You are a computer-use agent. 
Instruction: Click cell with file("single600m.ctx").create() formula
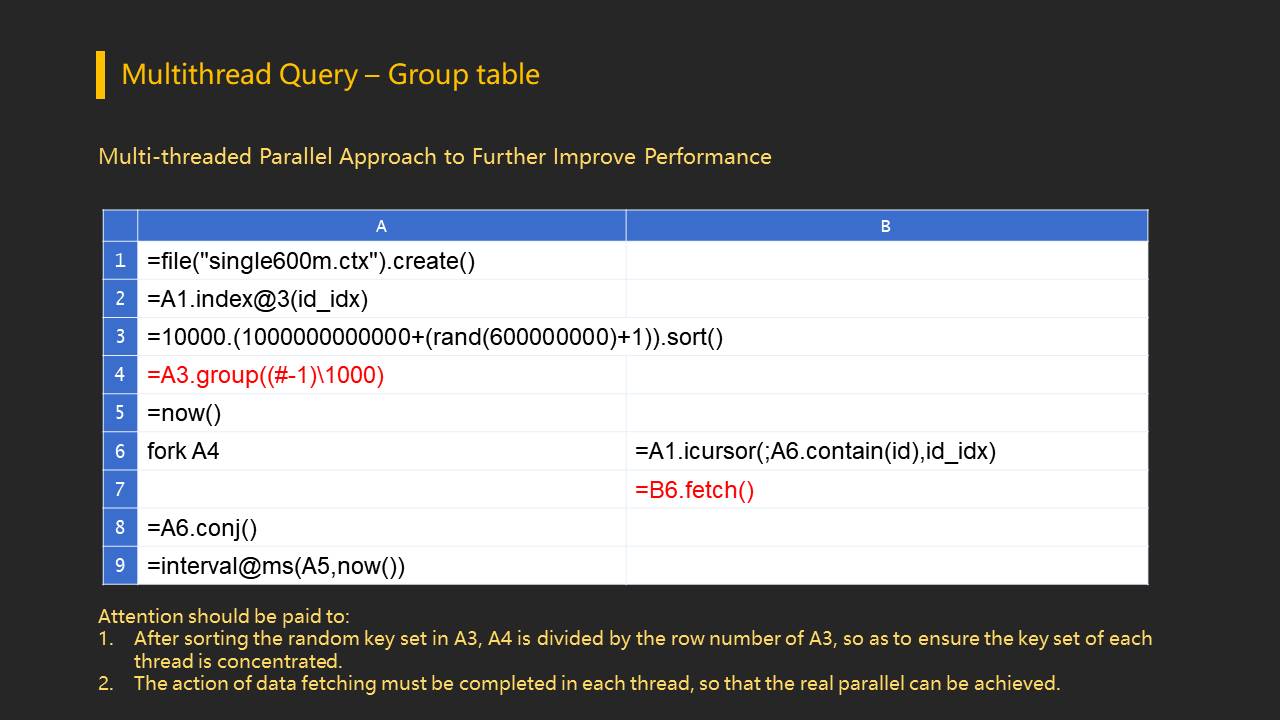[311, 261]
